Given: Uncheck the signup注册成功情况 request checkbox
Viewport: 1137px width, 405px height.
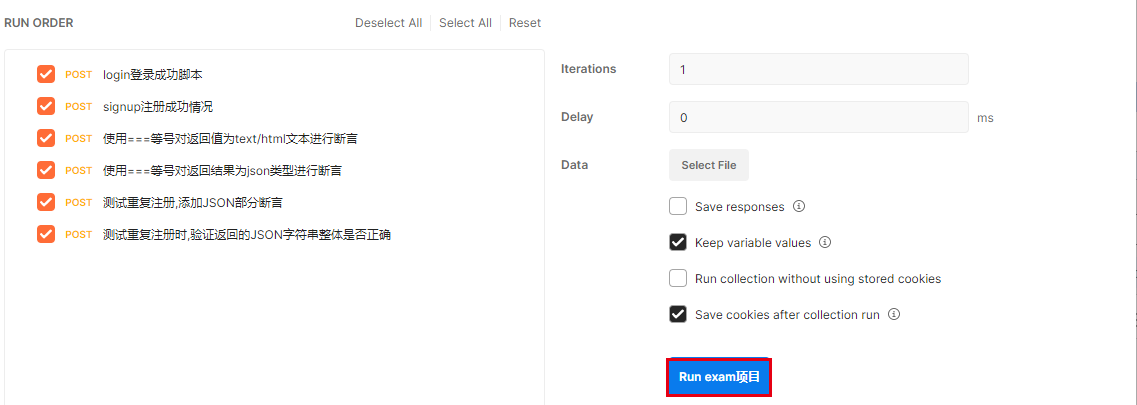Looking at the screenshot, I should pos(46,106).
